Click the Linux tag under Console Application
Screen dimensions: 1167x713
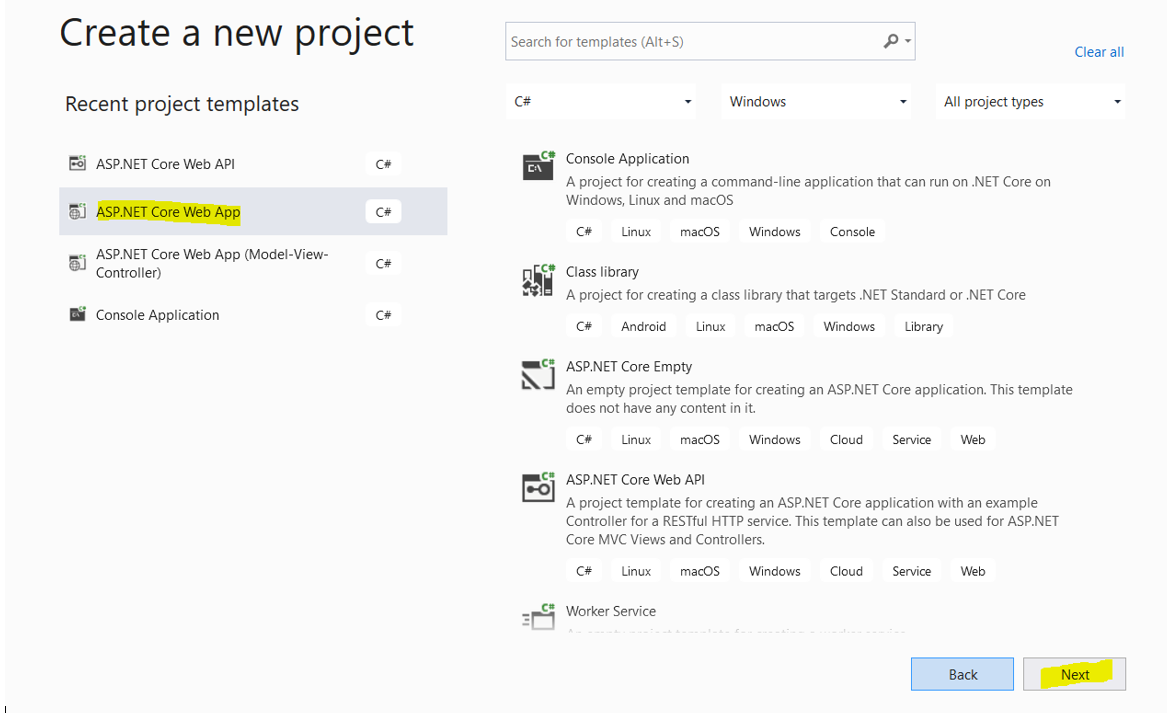click(x=636, y=231)
